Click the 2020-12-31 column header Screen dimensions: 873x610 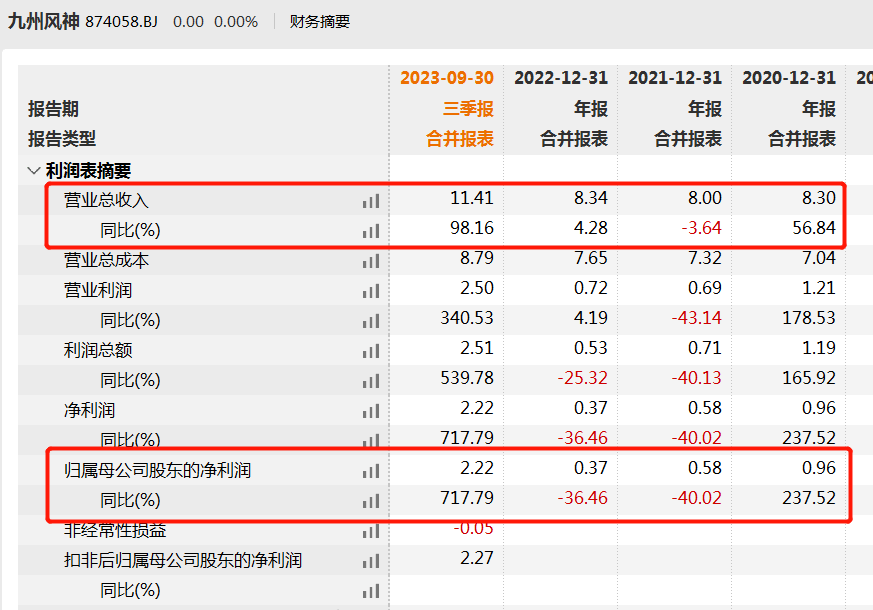[789, 78]
